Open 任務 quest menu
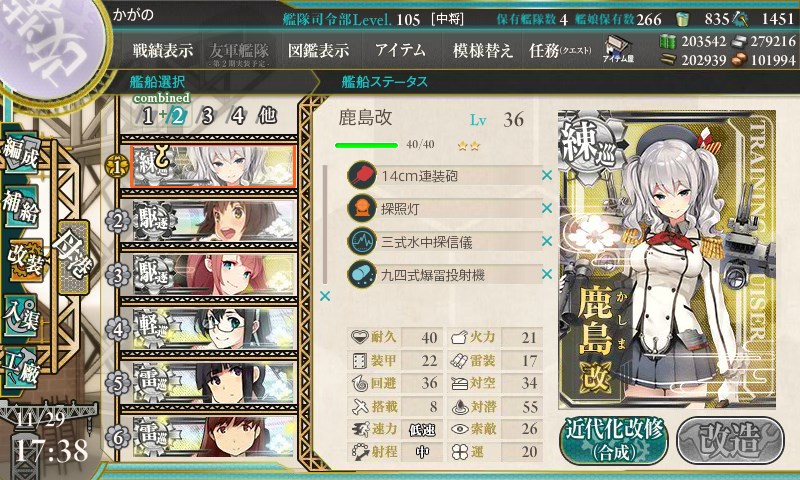The width and height of the screenshot is (800, 480). (560, 50)
